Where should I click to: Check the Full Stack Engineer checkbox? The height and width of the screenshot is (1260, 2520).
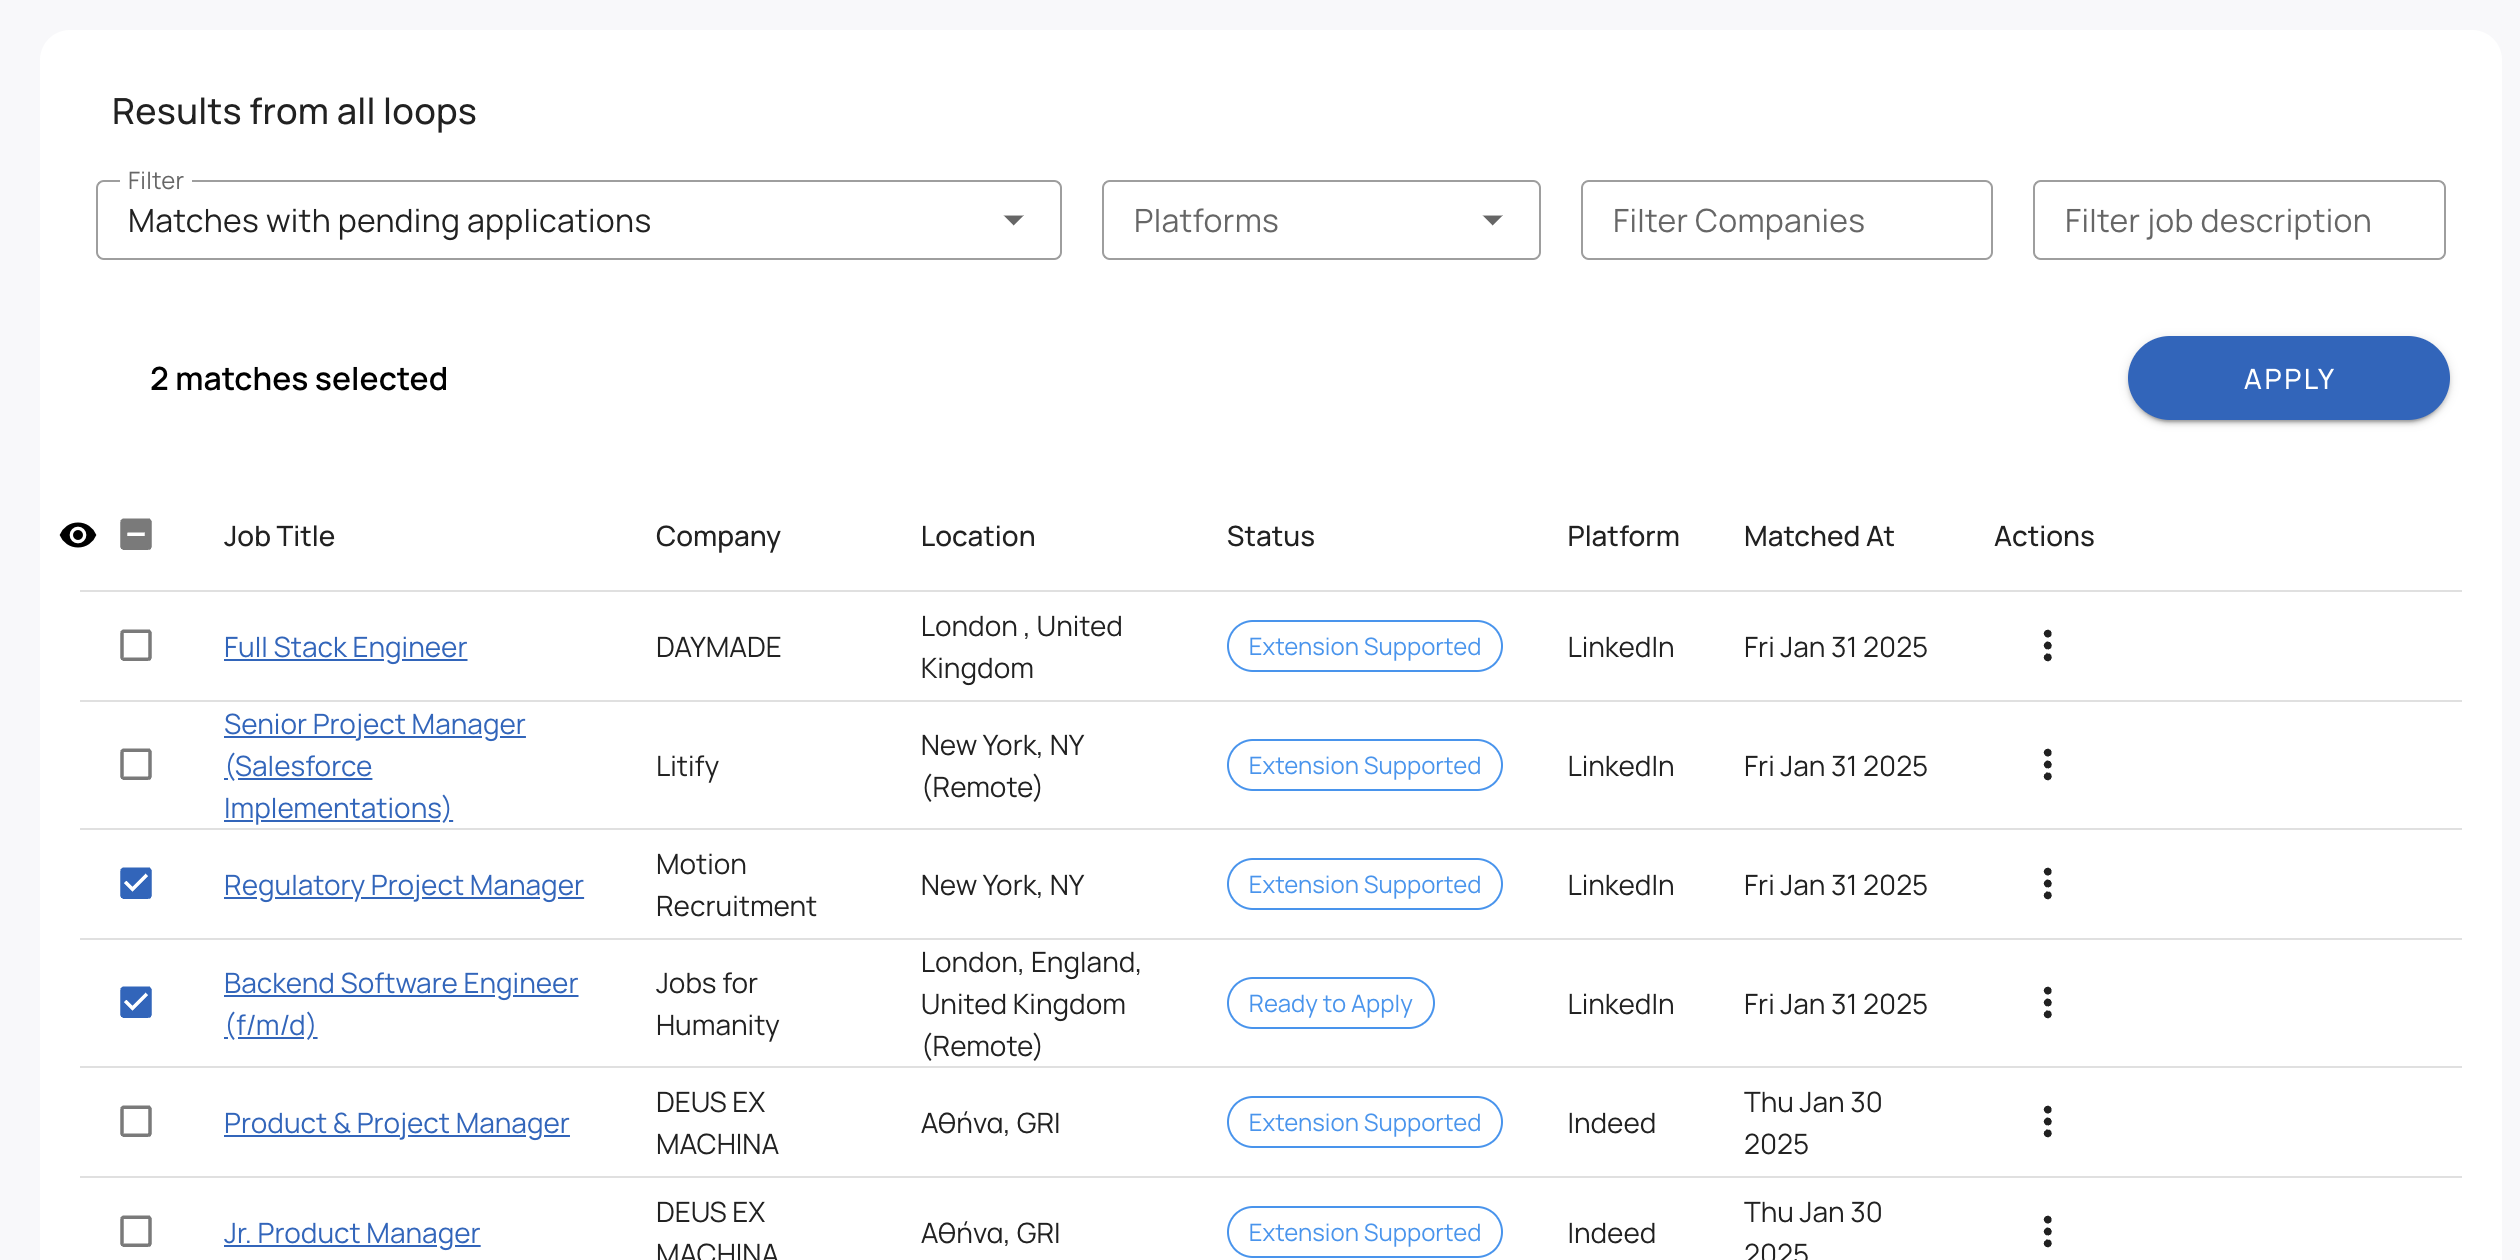click(136, 646)
